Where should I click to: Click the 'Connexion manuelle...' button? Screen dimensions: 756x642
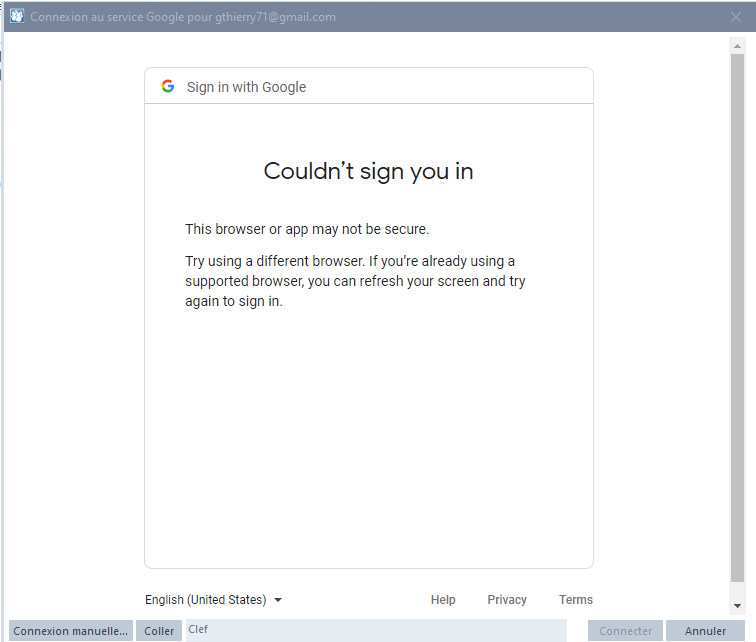(71, 631)
